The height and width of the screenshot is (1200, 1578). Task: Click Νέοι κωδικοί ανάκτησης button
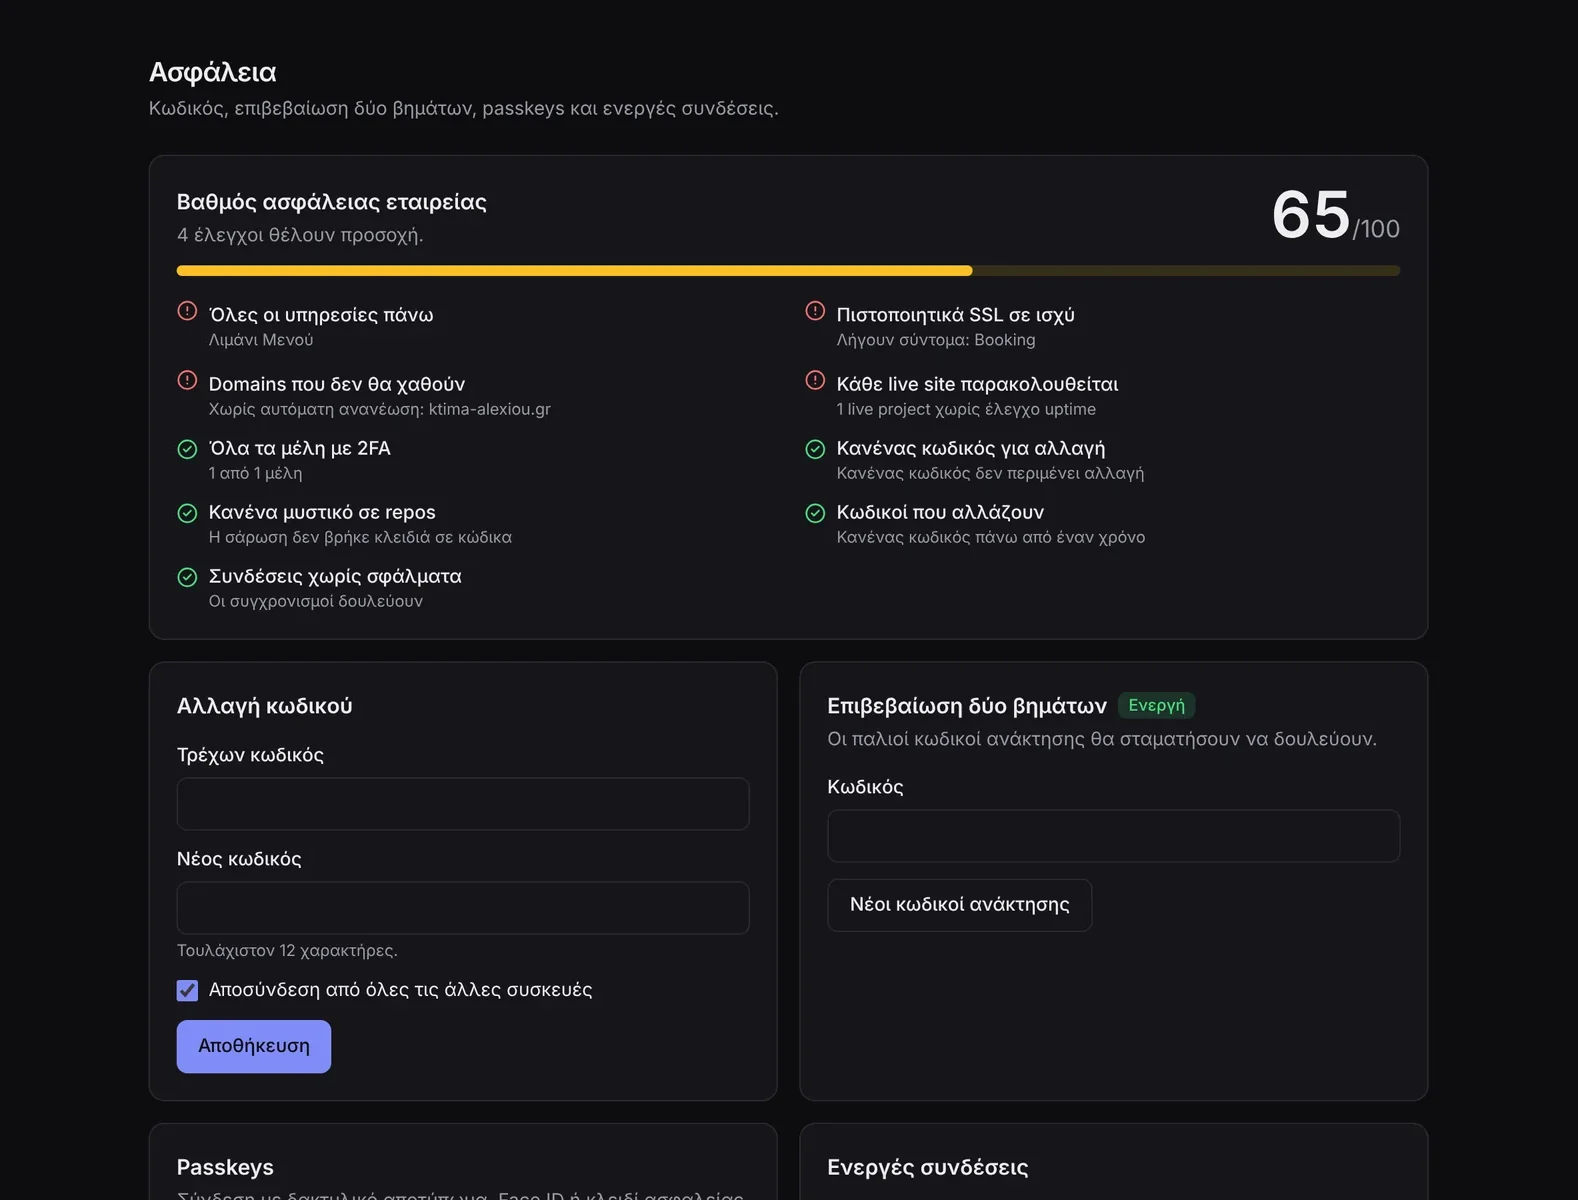click(960, 905)
